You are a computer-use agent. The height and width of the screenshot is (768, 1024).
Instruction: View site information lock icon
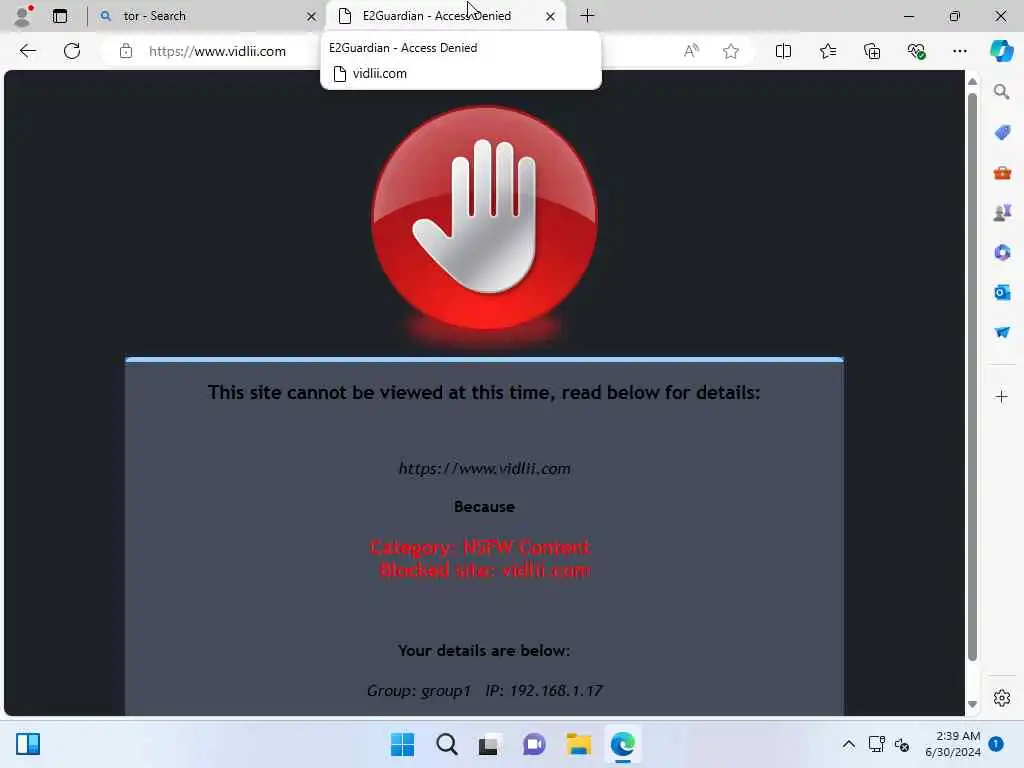(126, 51)
